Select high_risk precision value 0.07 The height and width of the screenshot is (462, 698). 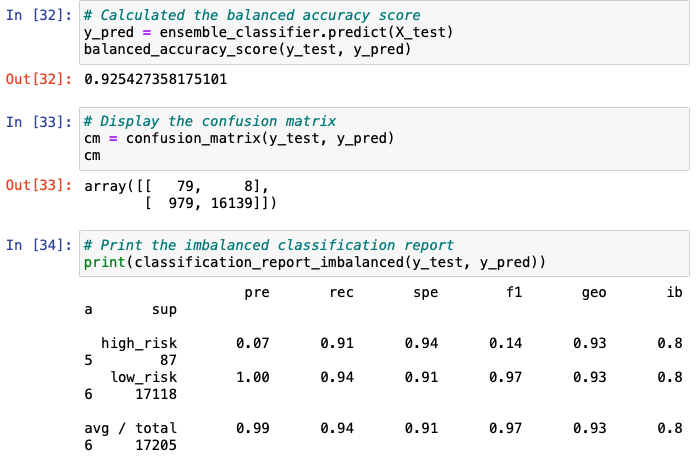tap(252, 343)
